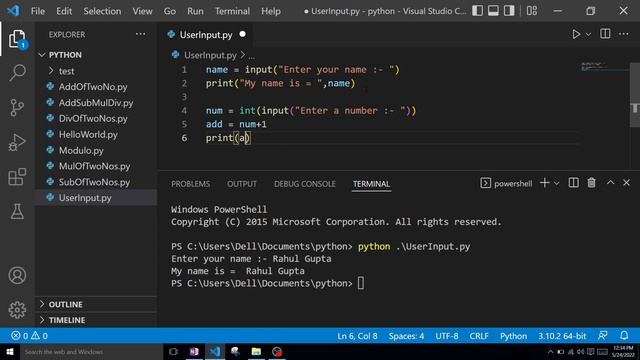Open the Extensions view

pyautogui.click(x=17, y=177)
